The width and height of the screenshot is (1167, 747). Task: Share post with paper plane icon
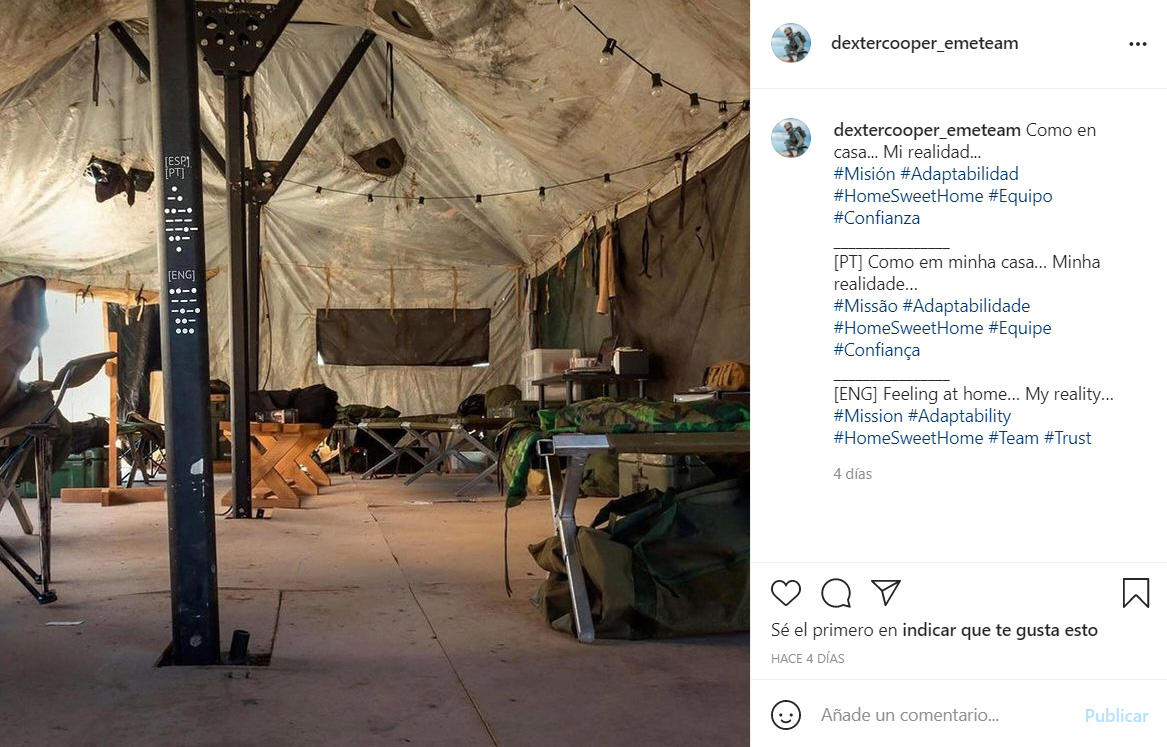pos(886,592)
